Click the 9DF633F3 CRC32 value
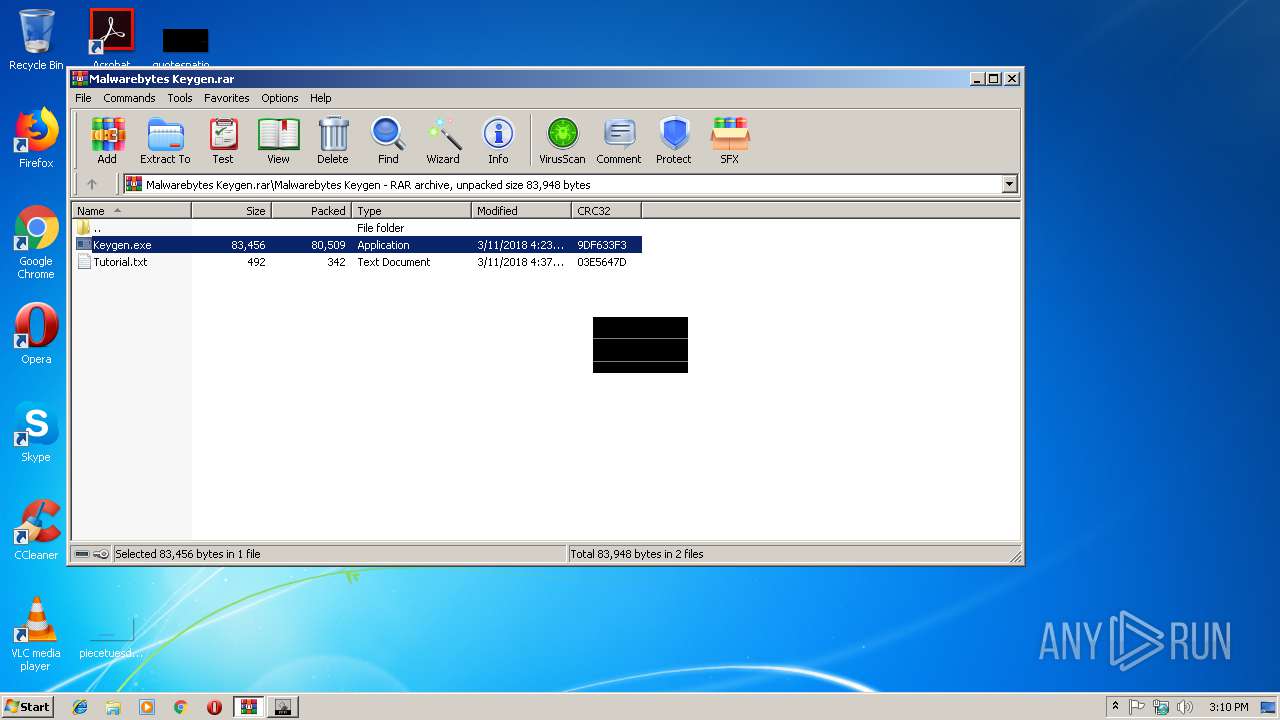Image resolution: width=1280 pixels, height=720 pixels. click(602, 245)
